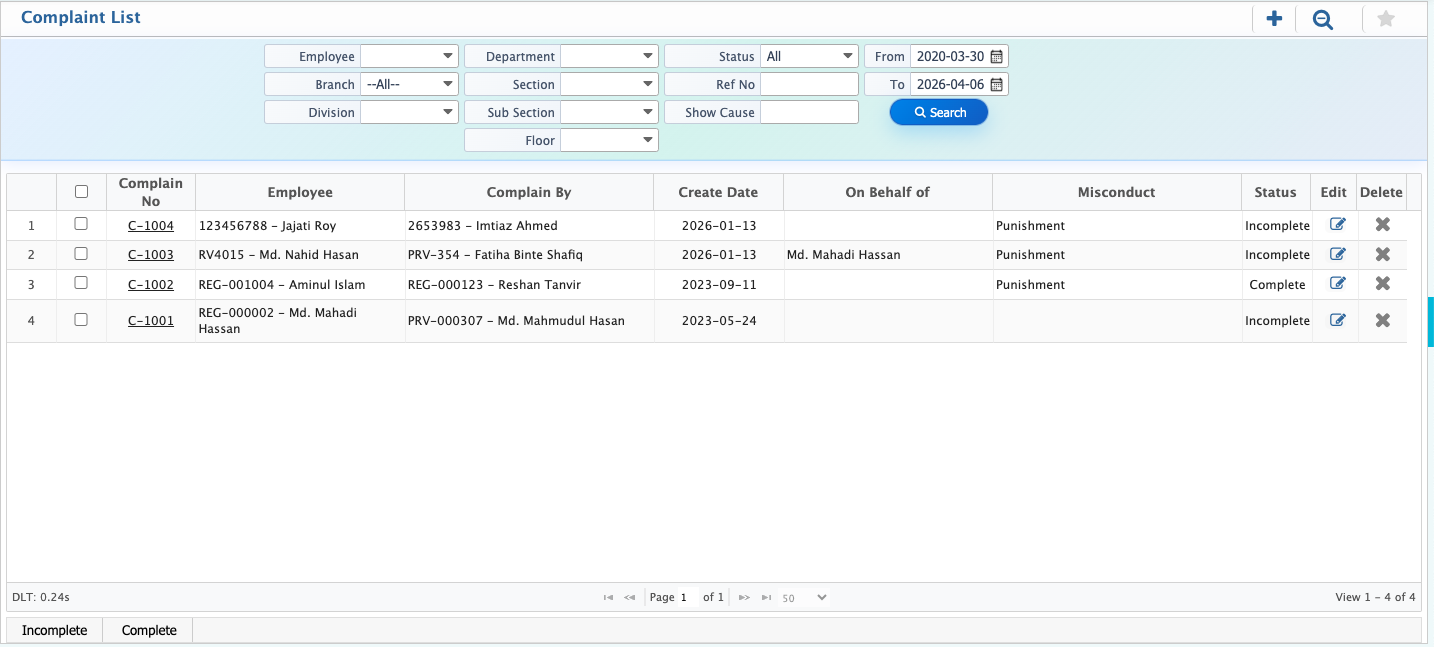The width and height of the screenshot is (1434, 647).
Task: Open complaint link C-1003
Action: pyautogui.click(x=151, y=255)
